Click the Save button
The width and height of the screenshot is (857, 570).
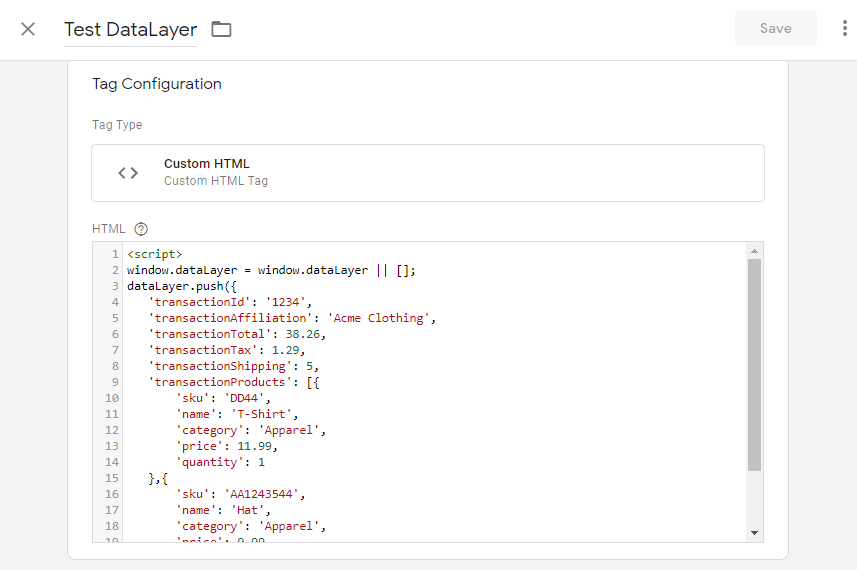pyautogui.click(x=775, y=29)
